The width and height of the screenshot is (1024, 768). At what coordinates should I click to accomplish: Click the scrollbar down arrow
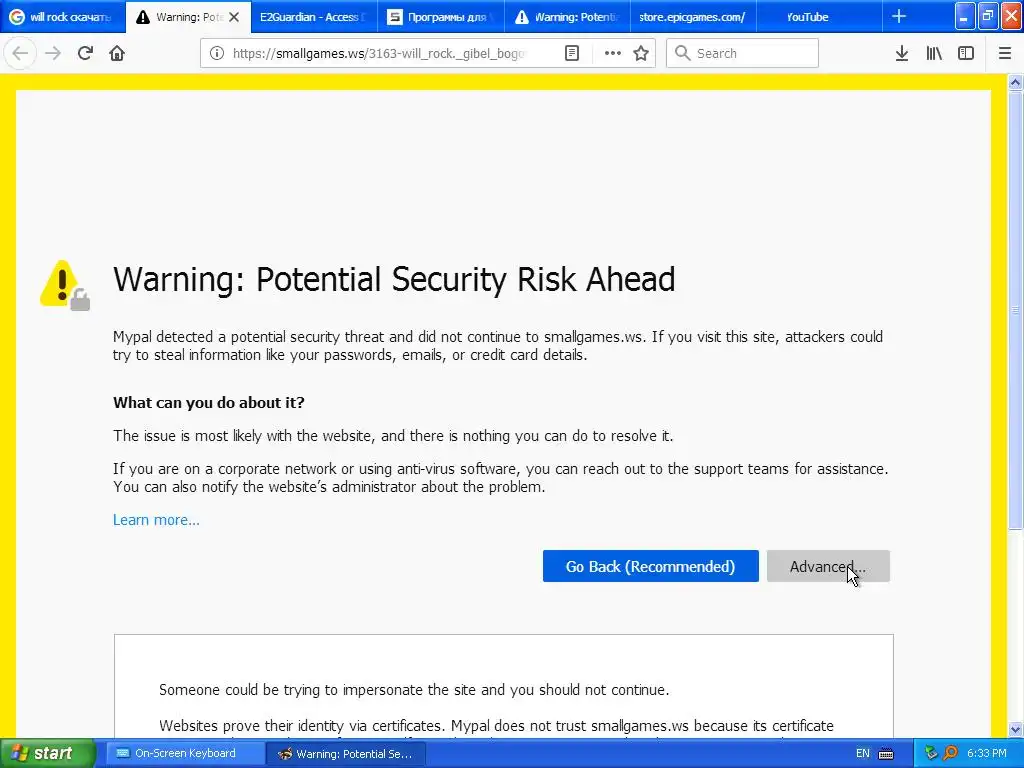tap(1016, 729)
